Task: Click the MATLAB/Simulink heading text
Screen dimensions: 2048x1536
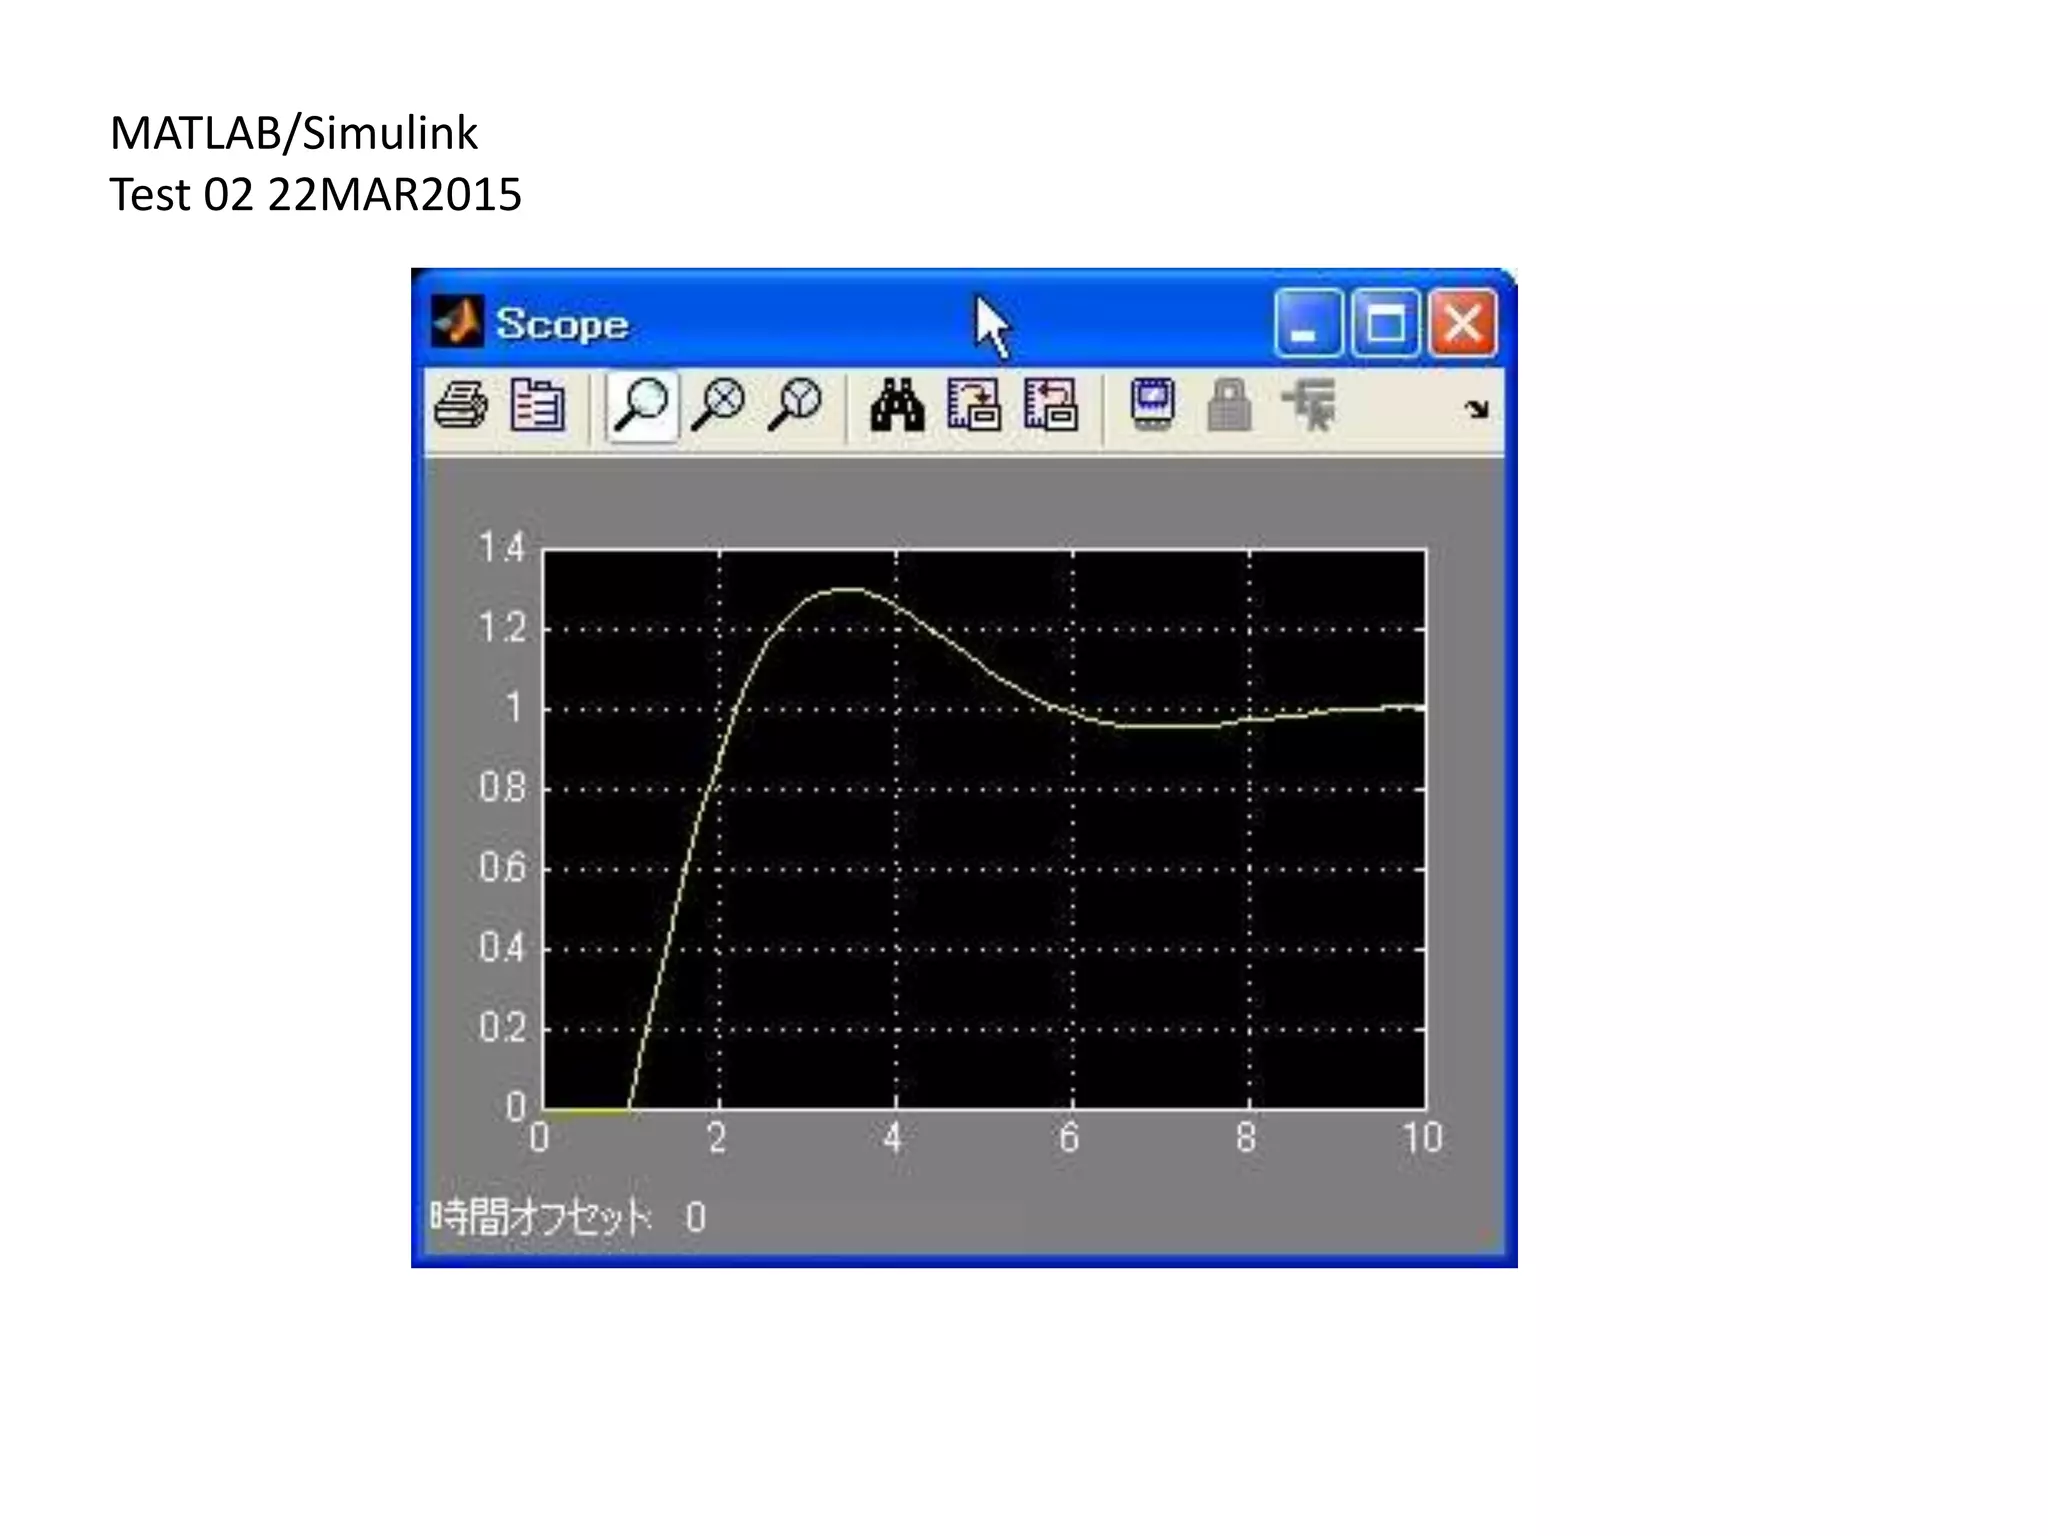Action: tap(294, 134)
